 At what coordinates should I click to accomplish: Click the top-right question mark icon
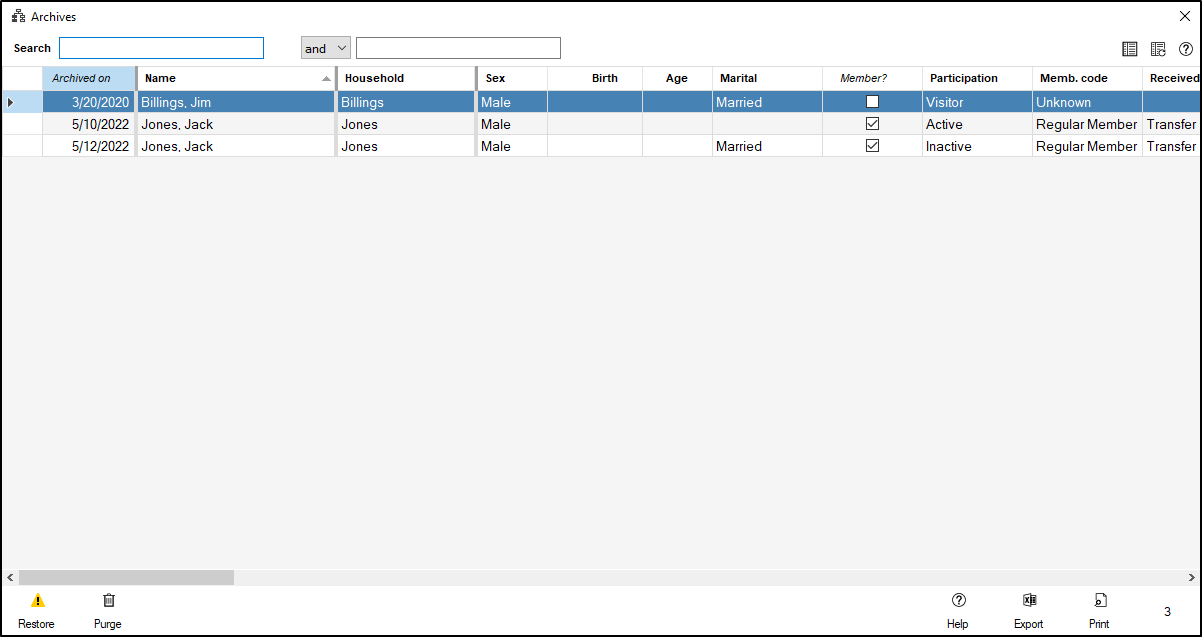pos(1186,49)
